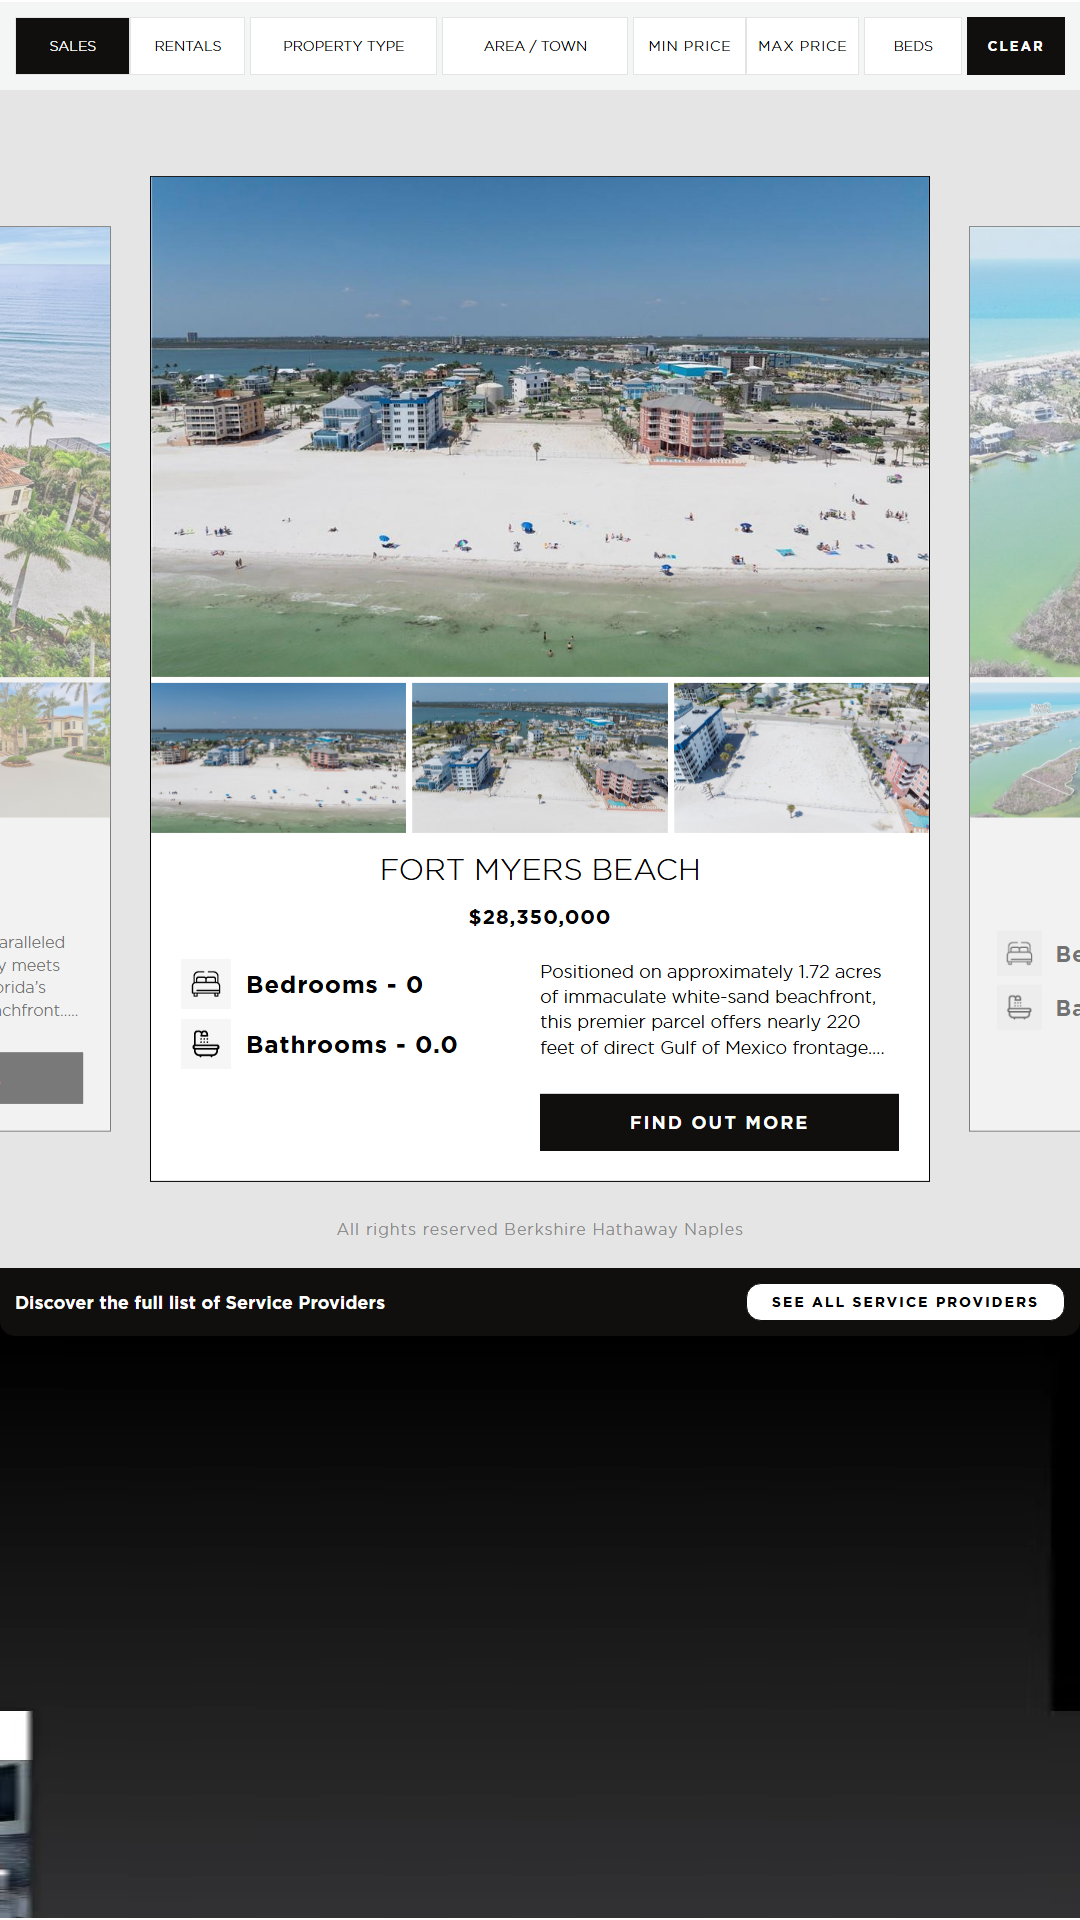Select the middle aerial thumbnail image

coord(540,758)
